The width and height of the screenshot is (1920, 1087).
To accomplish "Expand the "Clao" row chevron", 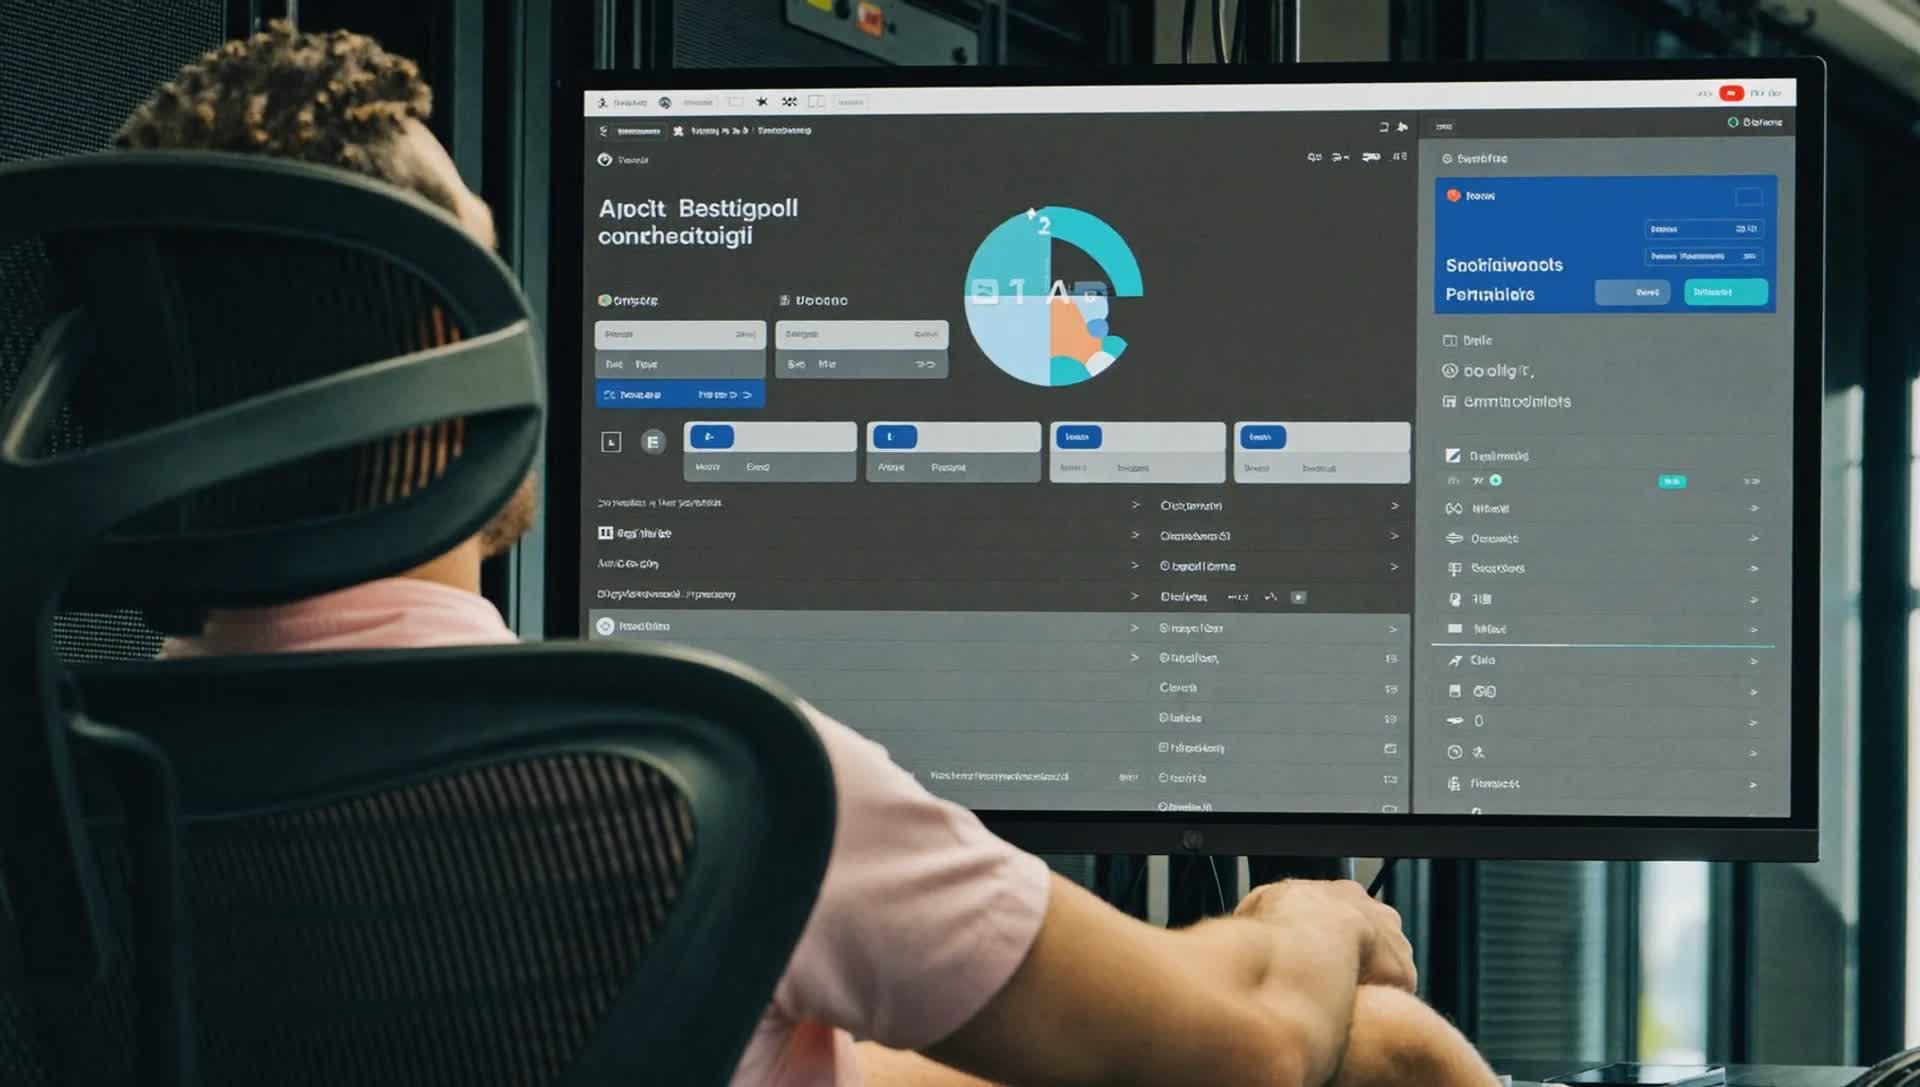I will coord(1753,661).
